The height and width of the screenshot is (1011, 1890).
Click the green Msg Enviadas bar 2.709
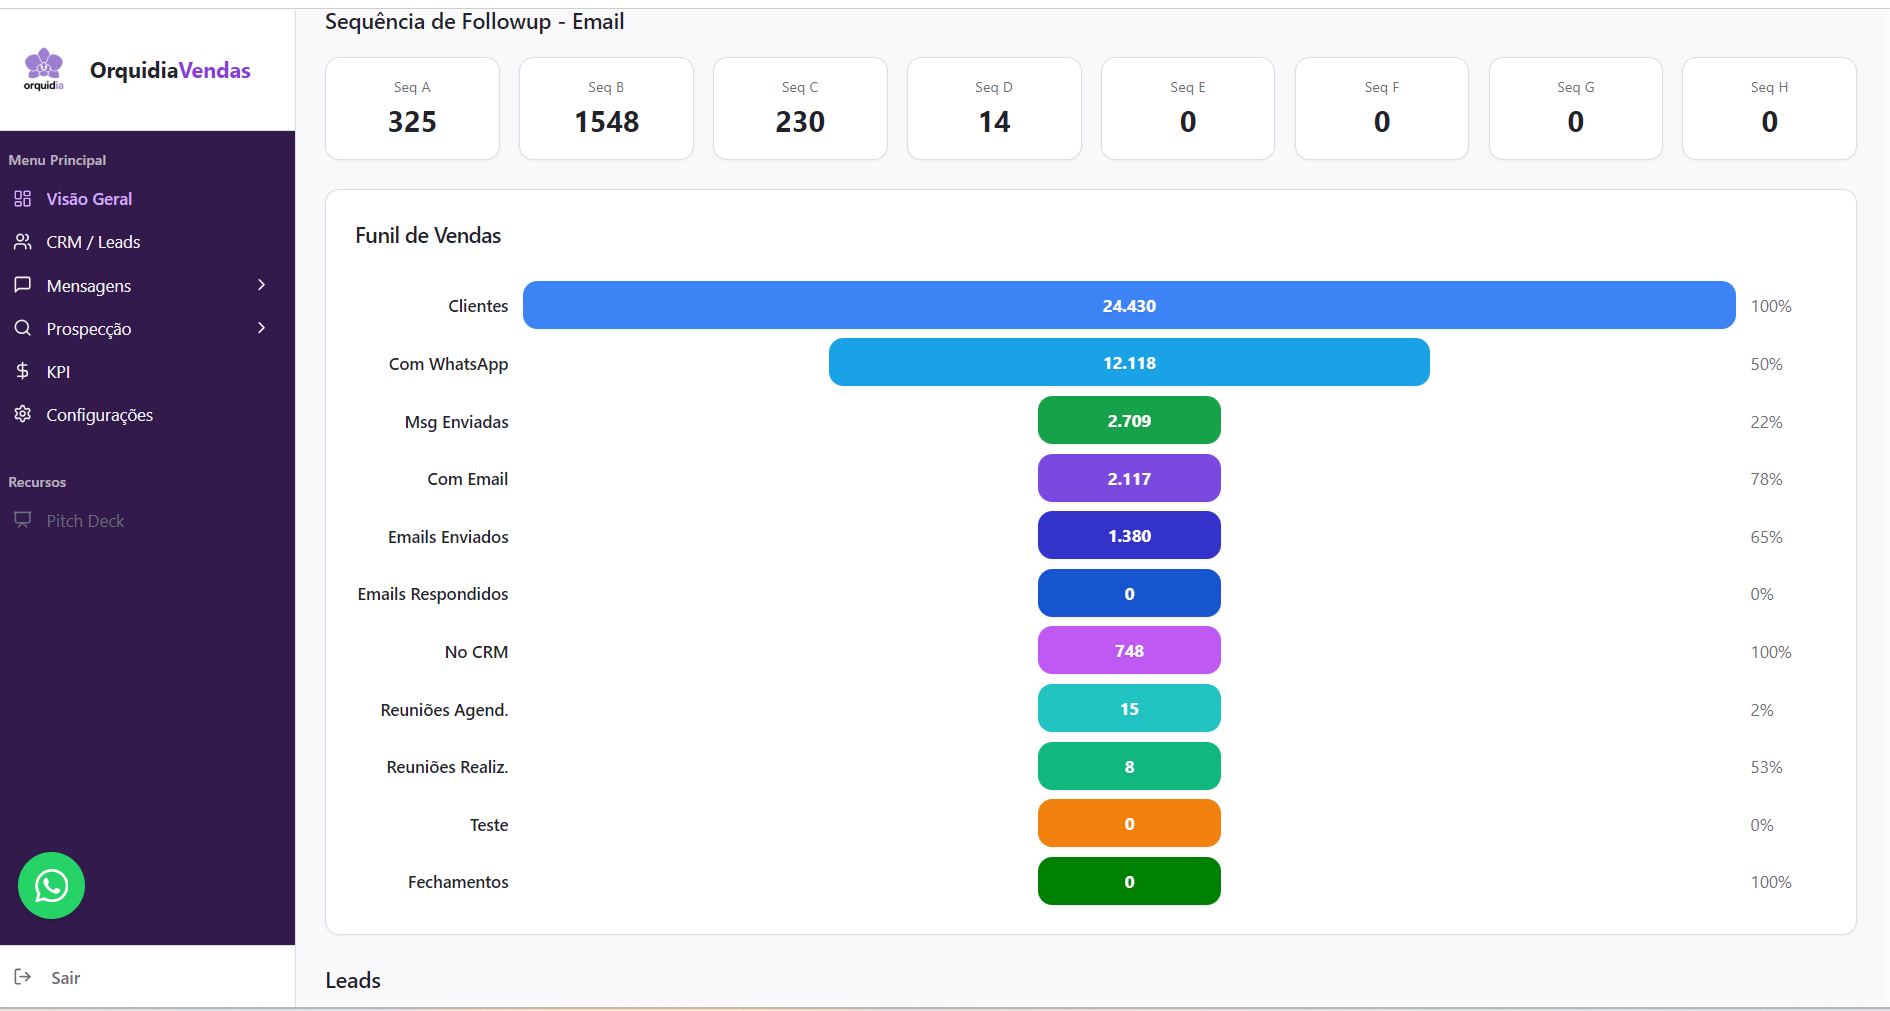pyautogui.click(x=1129, y=420)
